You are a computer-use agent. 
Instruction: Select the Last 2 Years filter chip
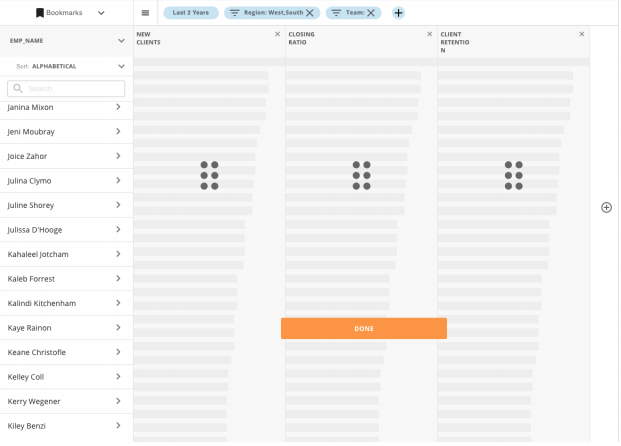(191, 13)
